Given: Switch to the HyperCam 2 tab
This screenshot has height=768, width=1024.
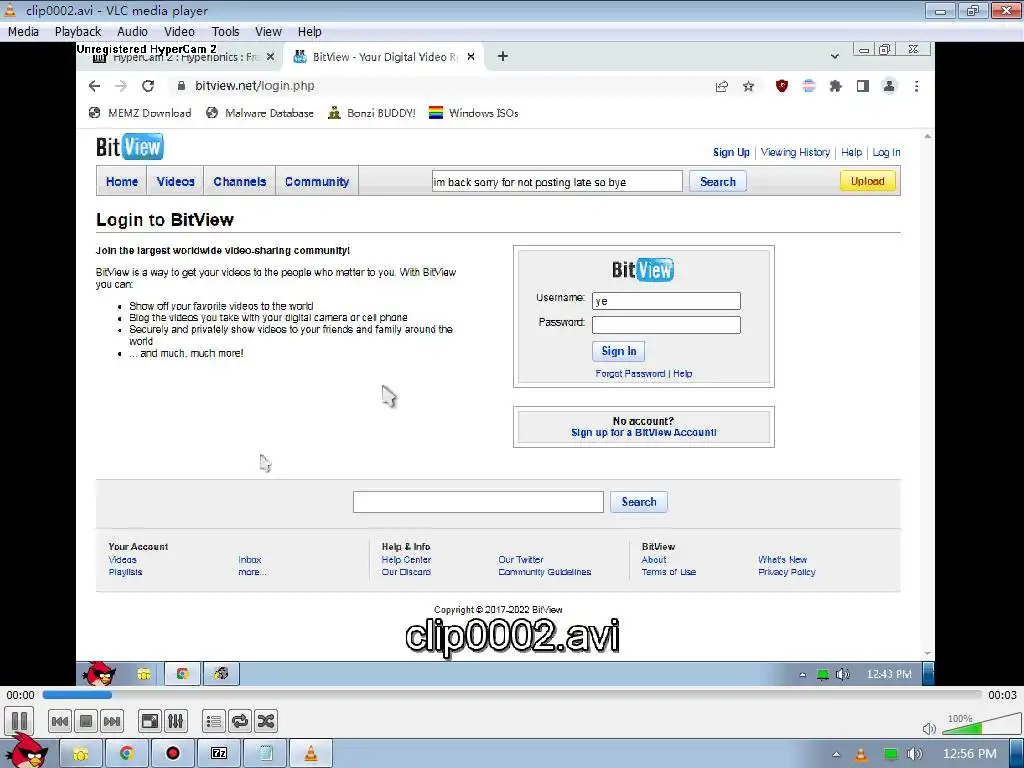Looking at the screenshot, I should [x=183, y=57].
